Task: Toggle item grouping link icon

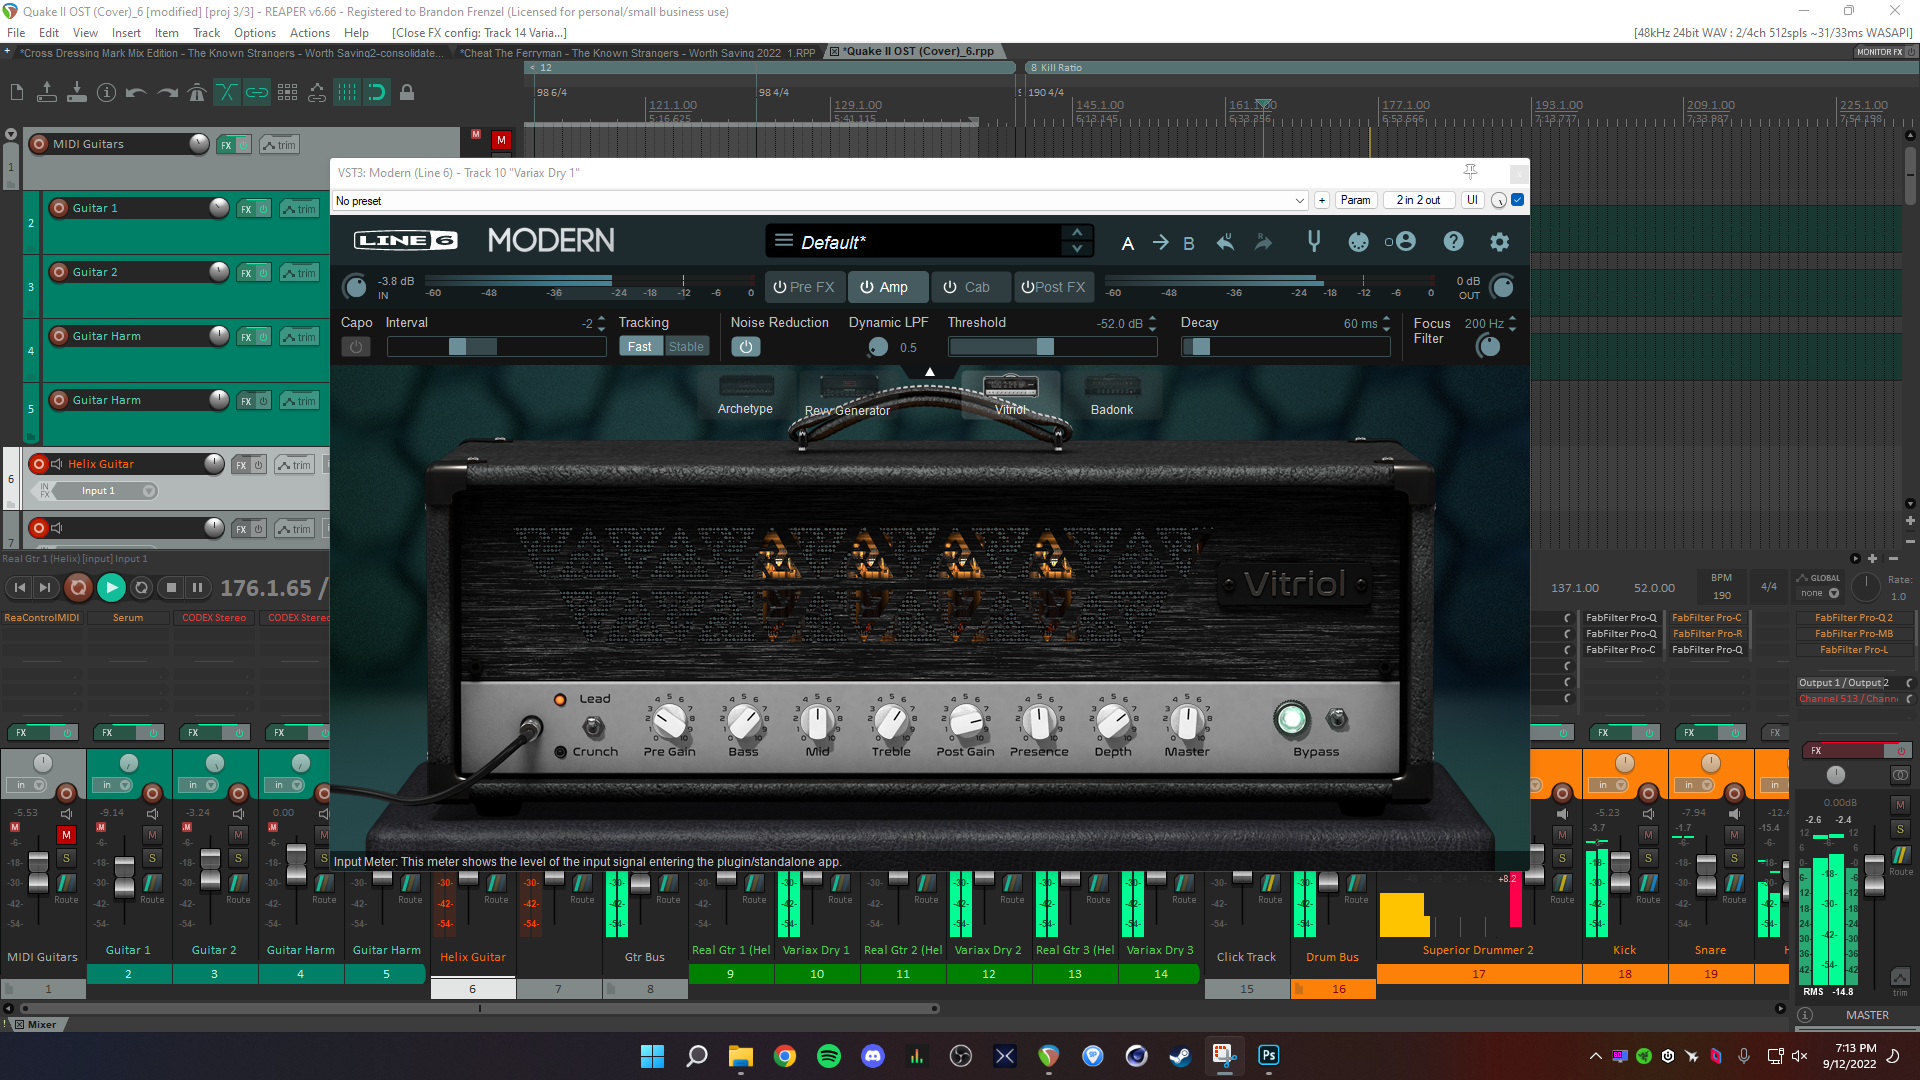Action: tap(257, 92)
